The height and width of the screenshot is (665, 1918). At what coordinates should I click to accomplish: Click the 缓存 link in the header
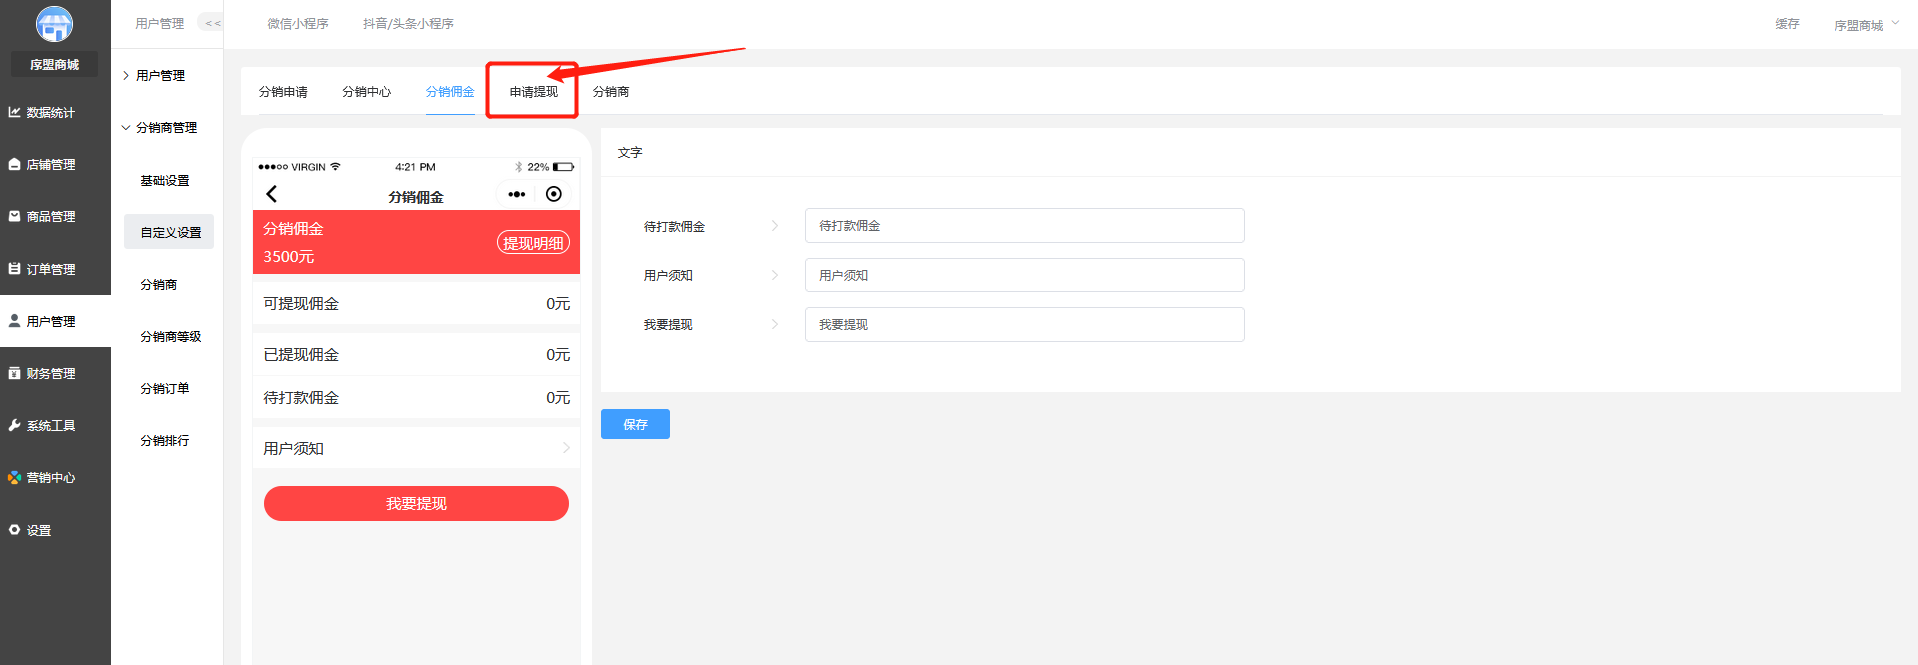click(x=1787, y=24)
